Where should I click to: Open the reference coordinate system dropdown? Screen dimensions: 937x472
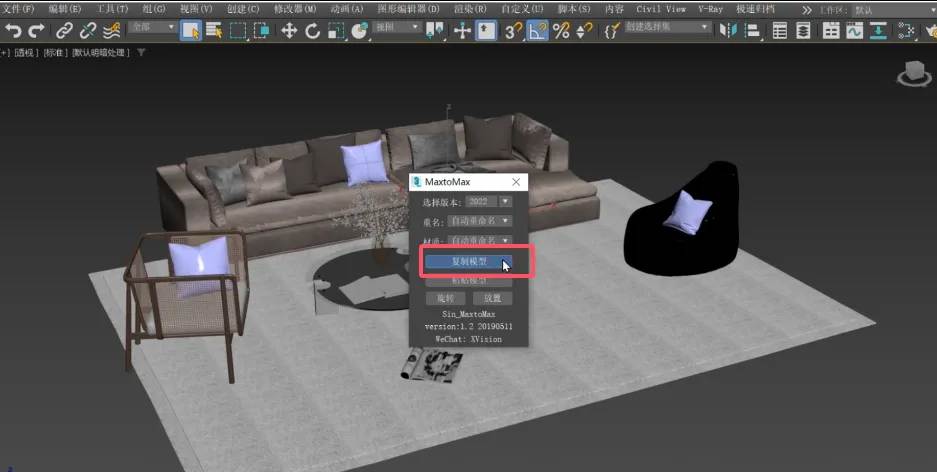[397, 27]
